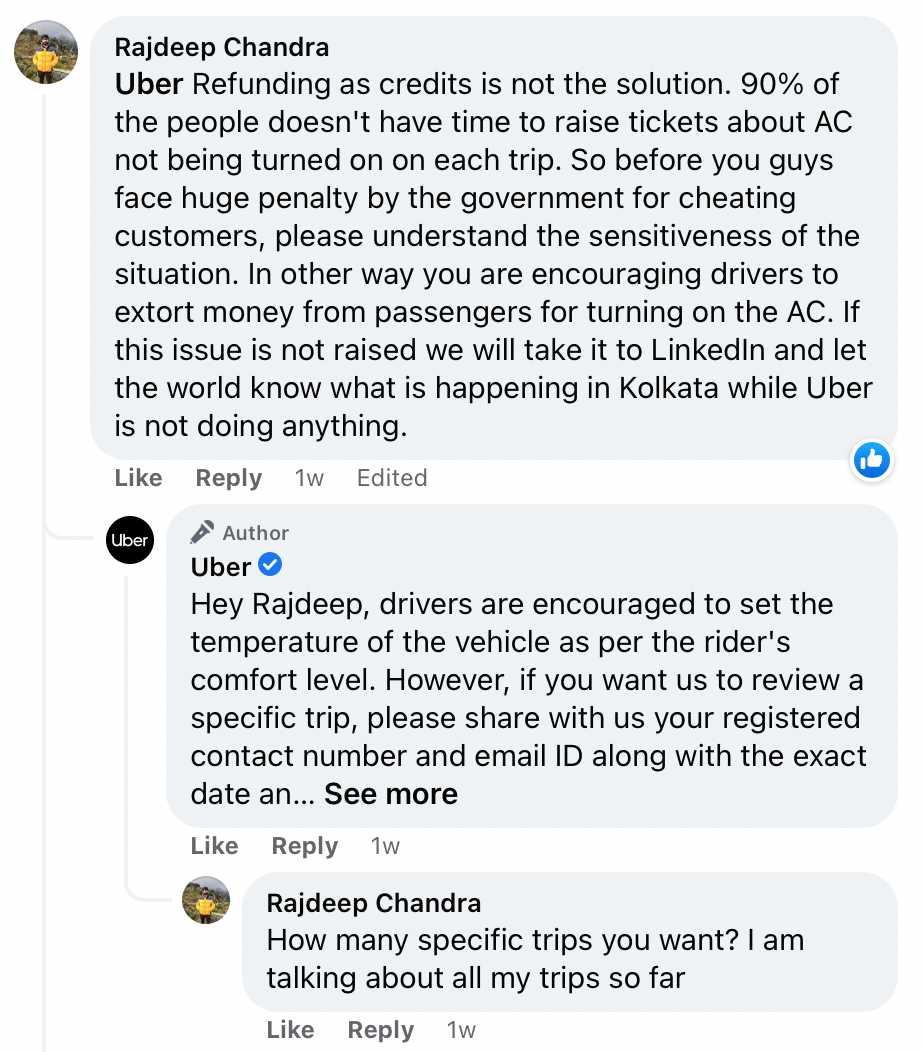
Task: Click the 1w timestamp on the top comment
Action: (x=309, y=478)
